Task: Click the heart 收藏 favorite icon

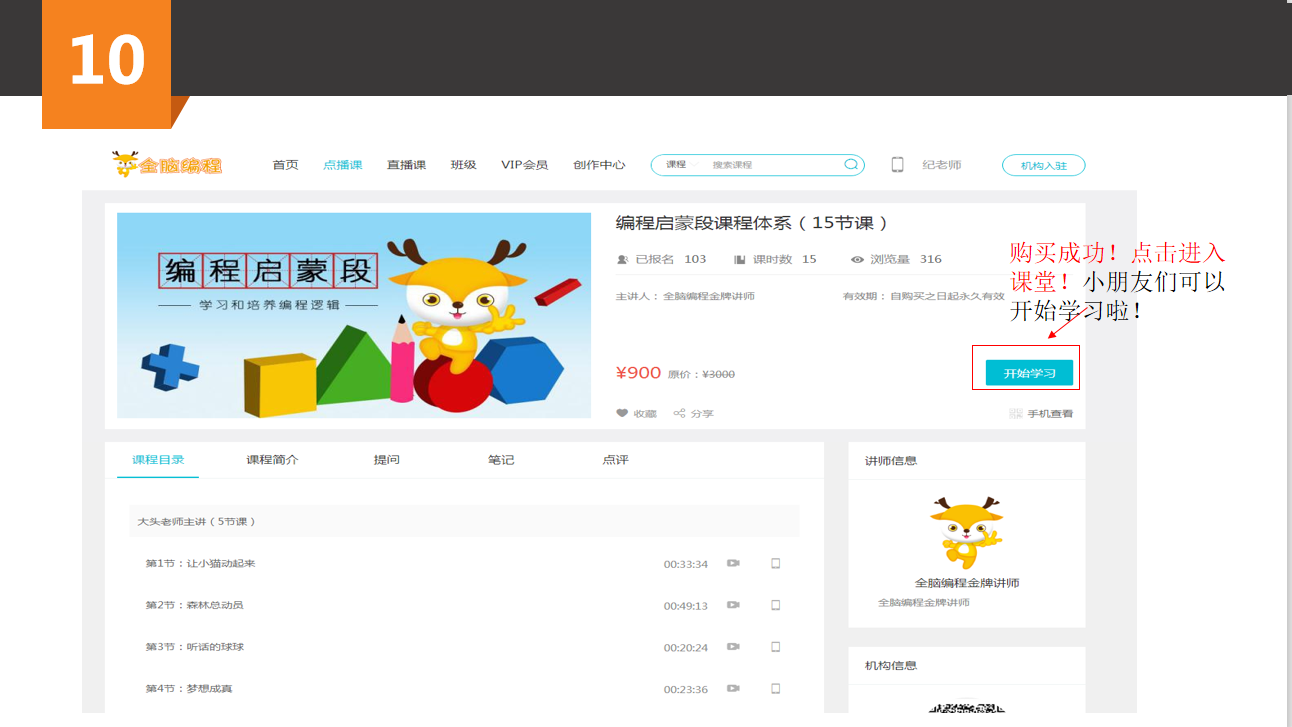Action: pyautogui.click(x=622, y=413)
